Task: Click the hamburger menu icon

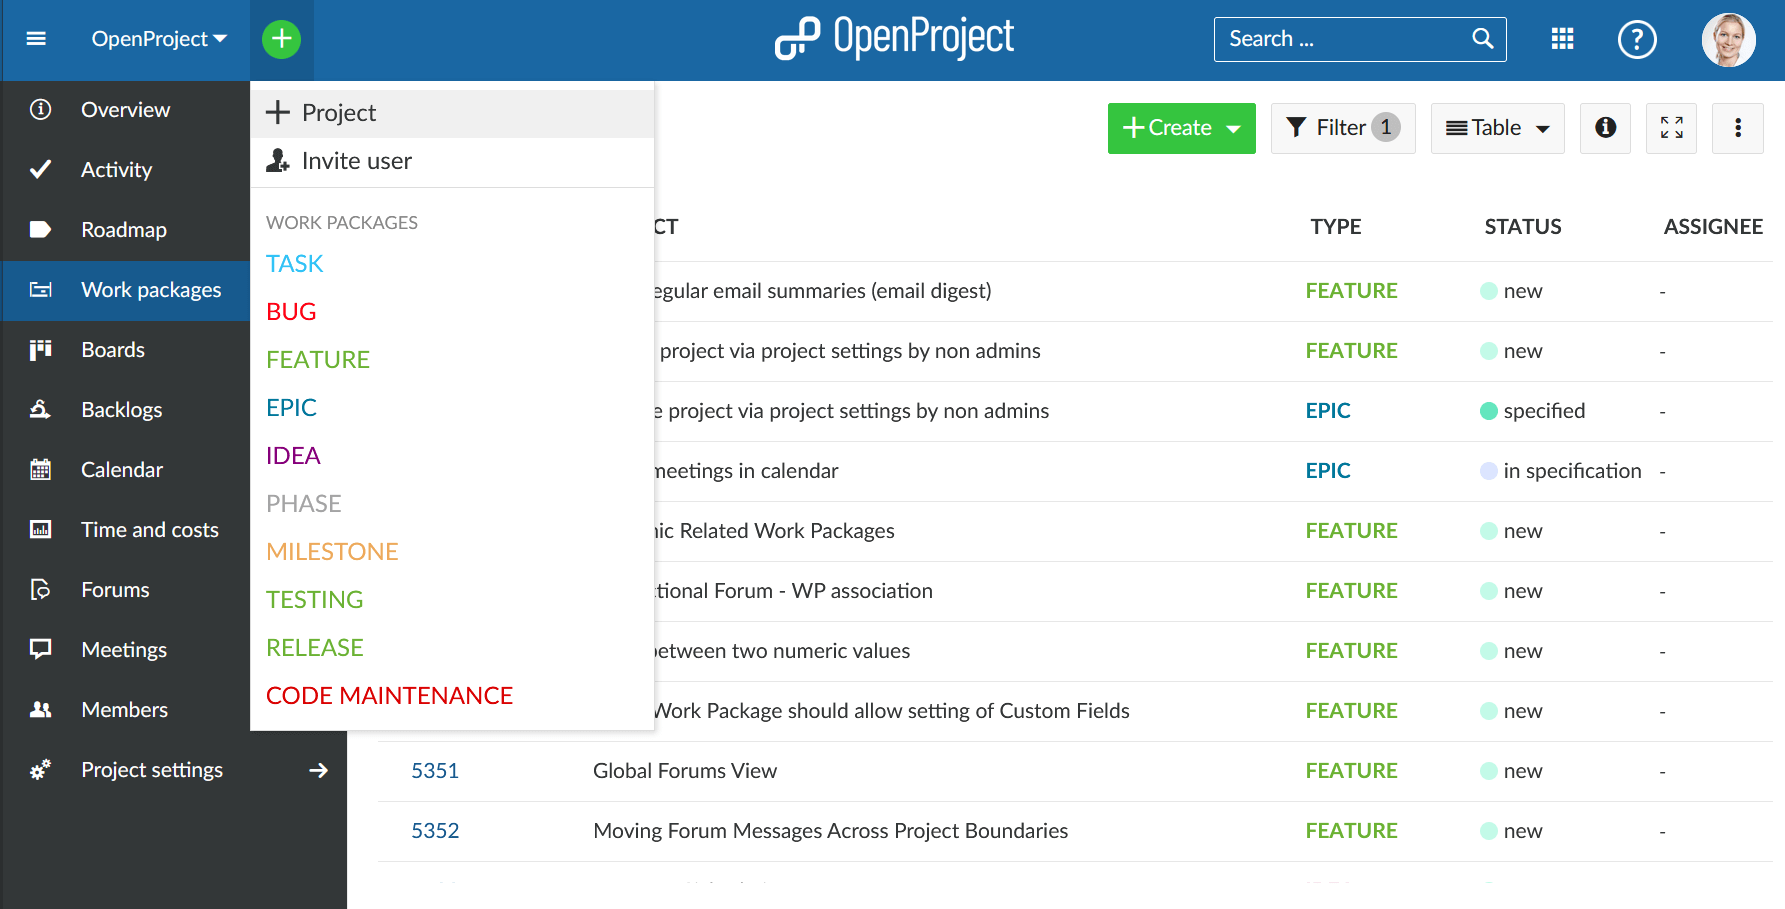Action: coord(36,39)
